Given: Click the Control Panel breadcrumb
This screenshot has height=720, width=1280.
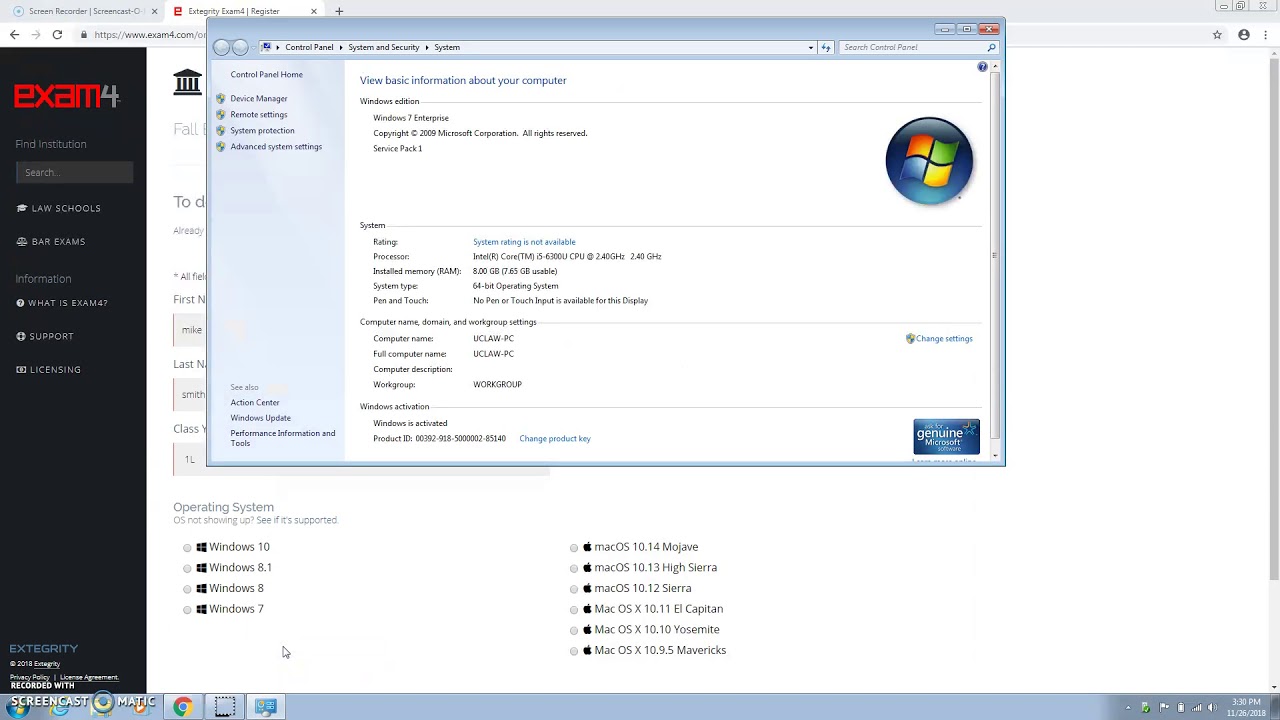Looking at the screenshot, I should coord(309,47).
